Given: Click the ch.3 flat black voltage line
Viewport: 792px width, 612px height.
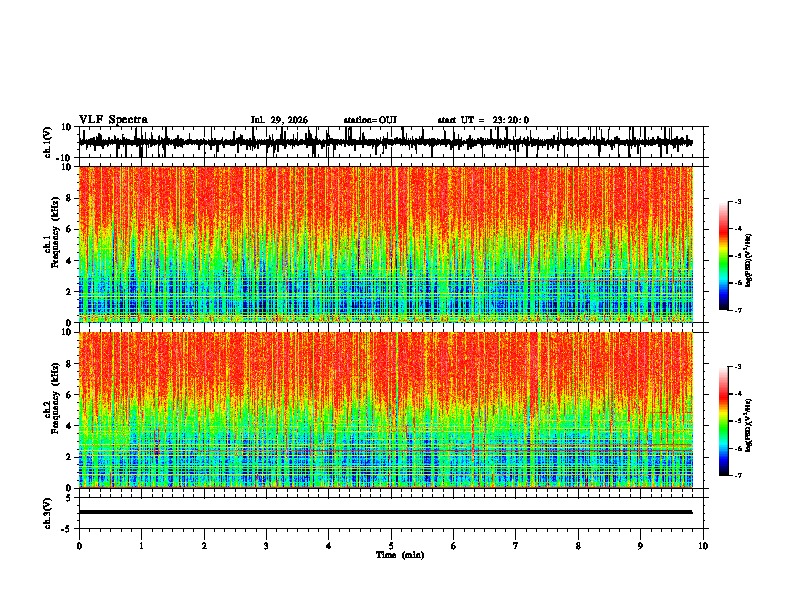Looking at the screenshot, I should [385, 512].
